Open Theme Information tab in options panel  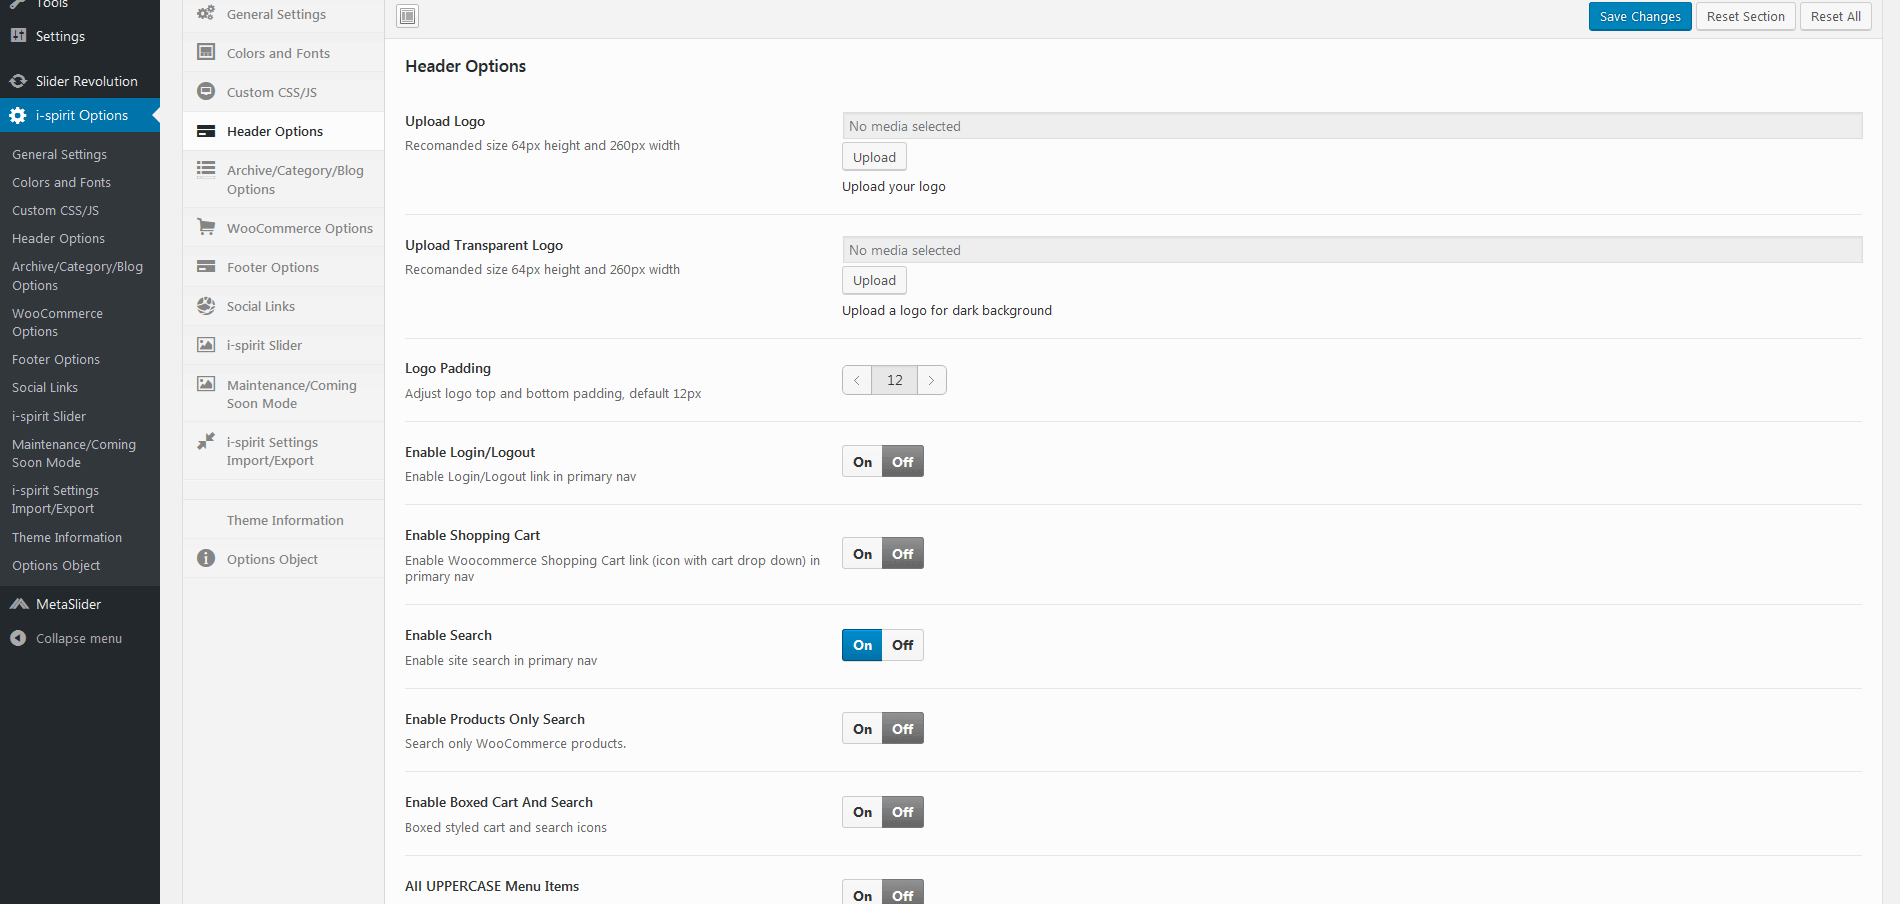click(284, 520)
